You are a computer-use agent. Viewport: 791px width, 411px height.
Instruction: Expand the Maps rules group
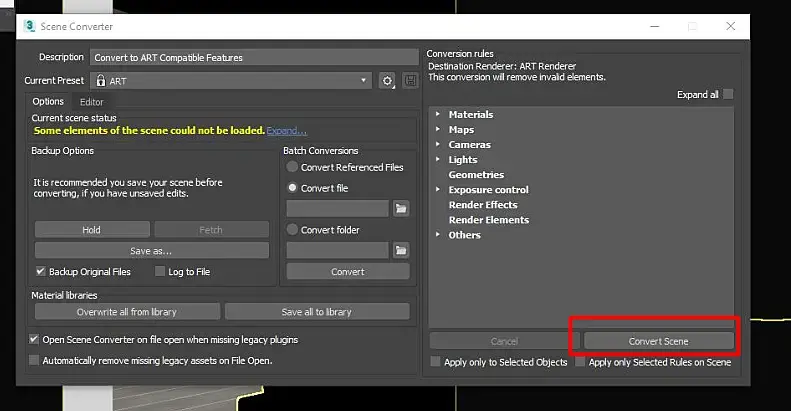[x=437, y=129]
